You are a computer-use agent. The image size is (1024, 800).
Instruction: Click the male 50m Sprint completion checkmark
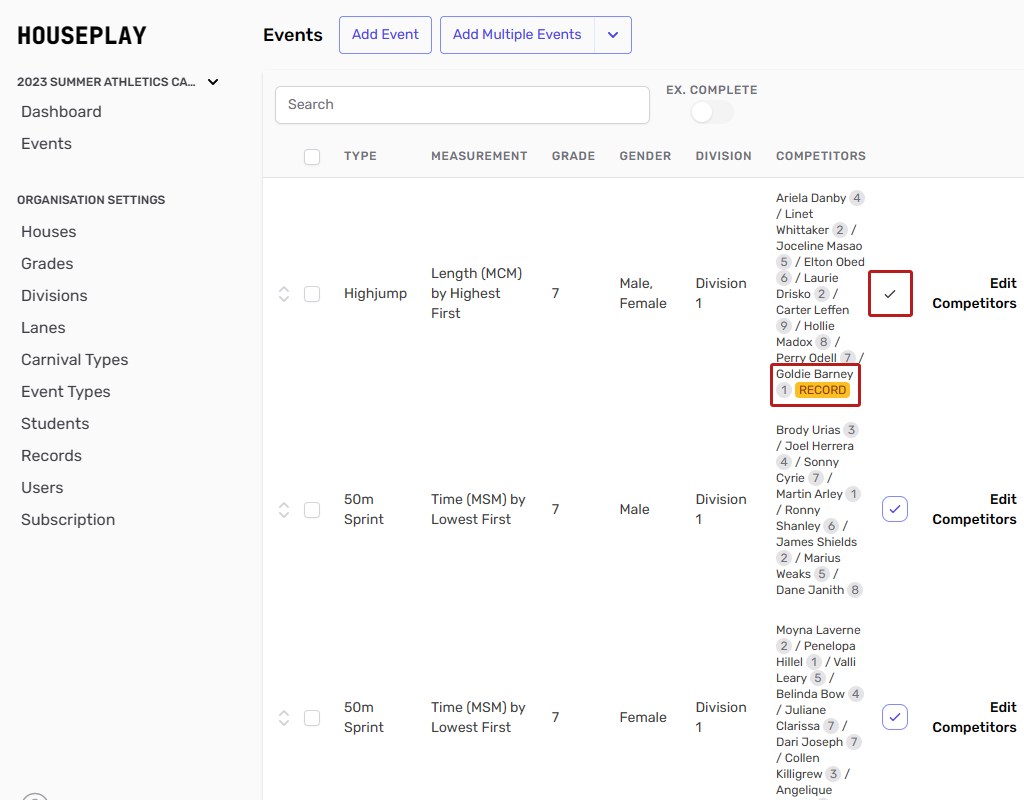pos(894,510)
